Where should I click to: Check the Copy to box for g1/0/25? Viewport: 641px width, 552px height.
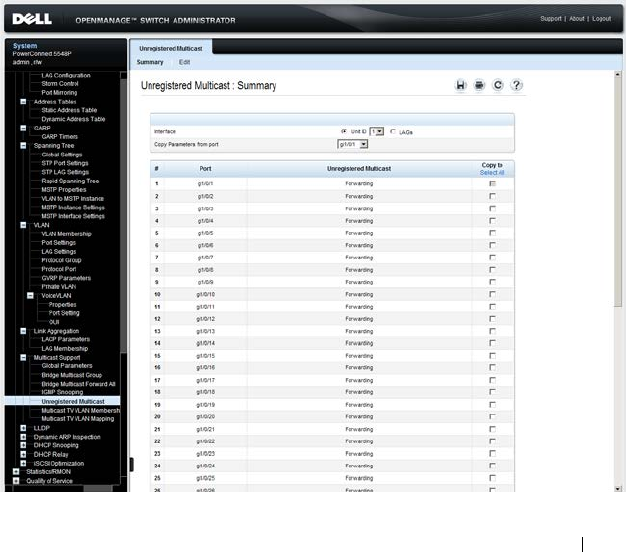493,478
